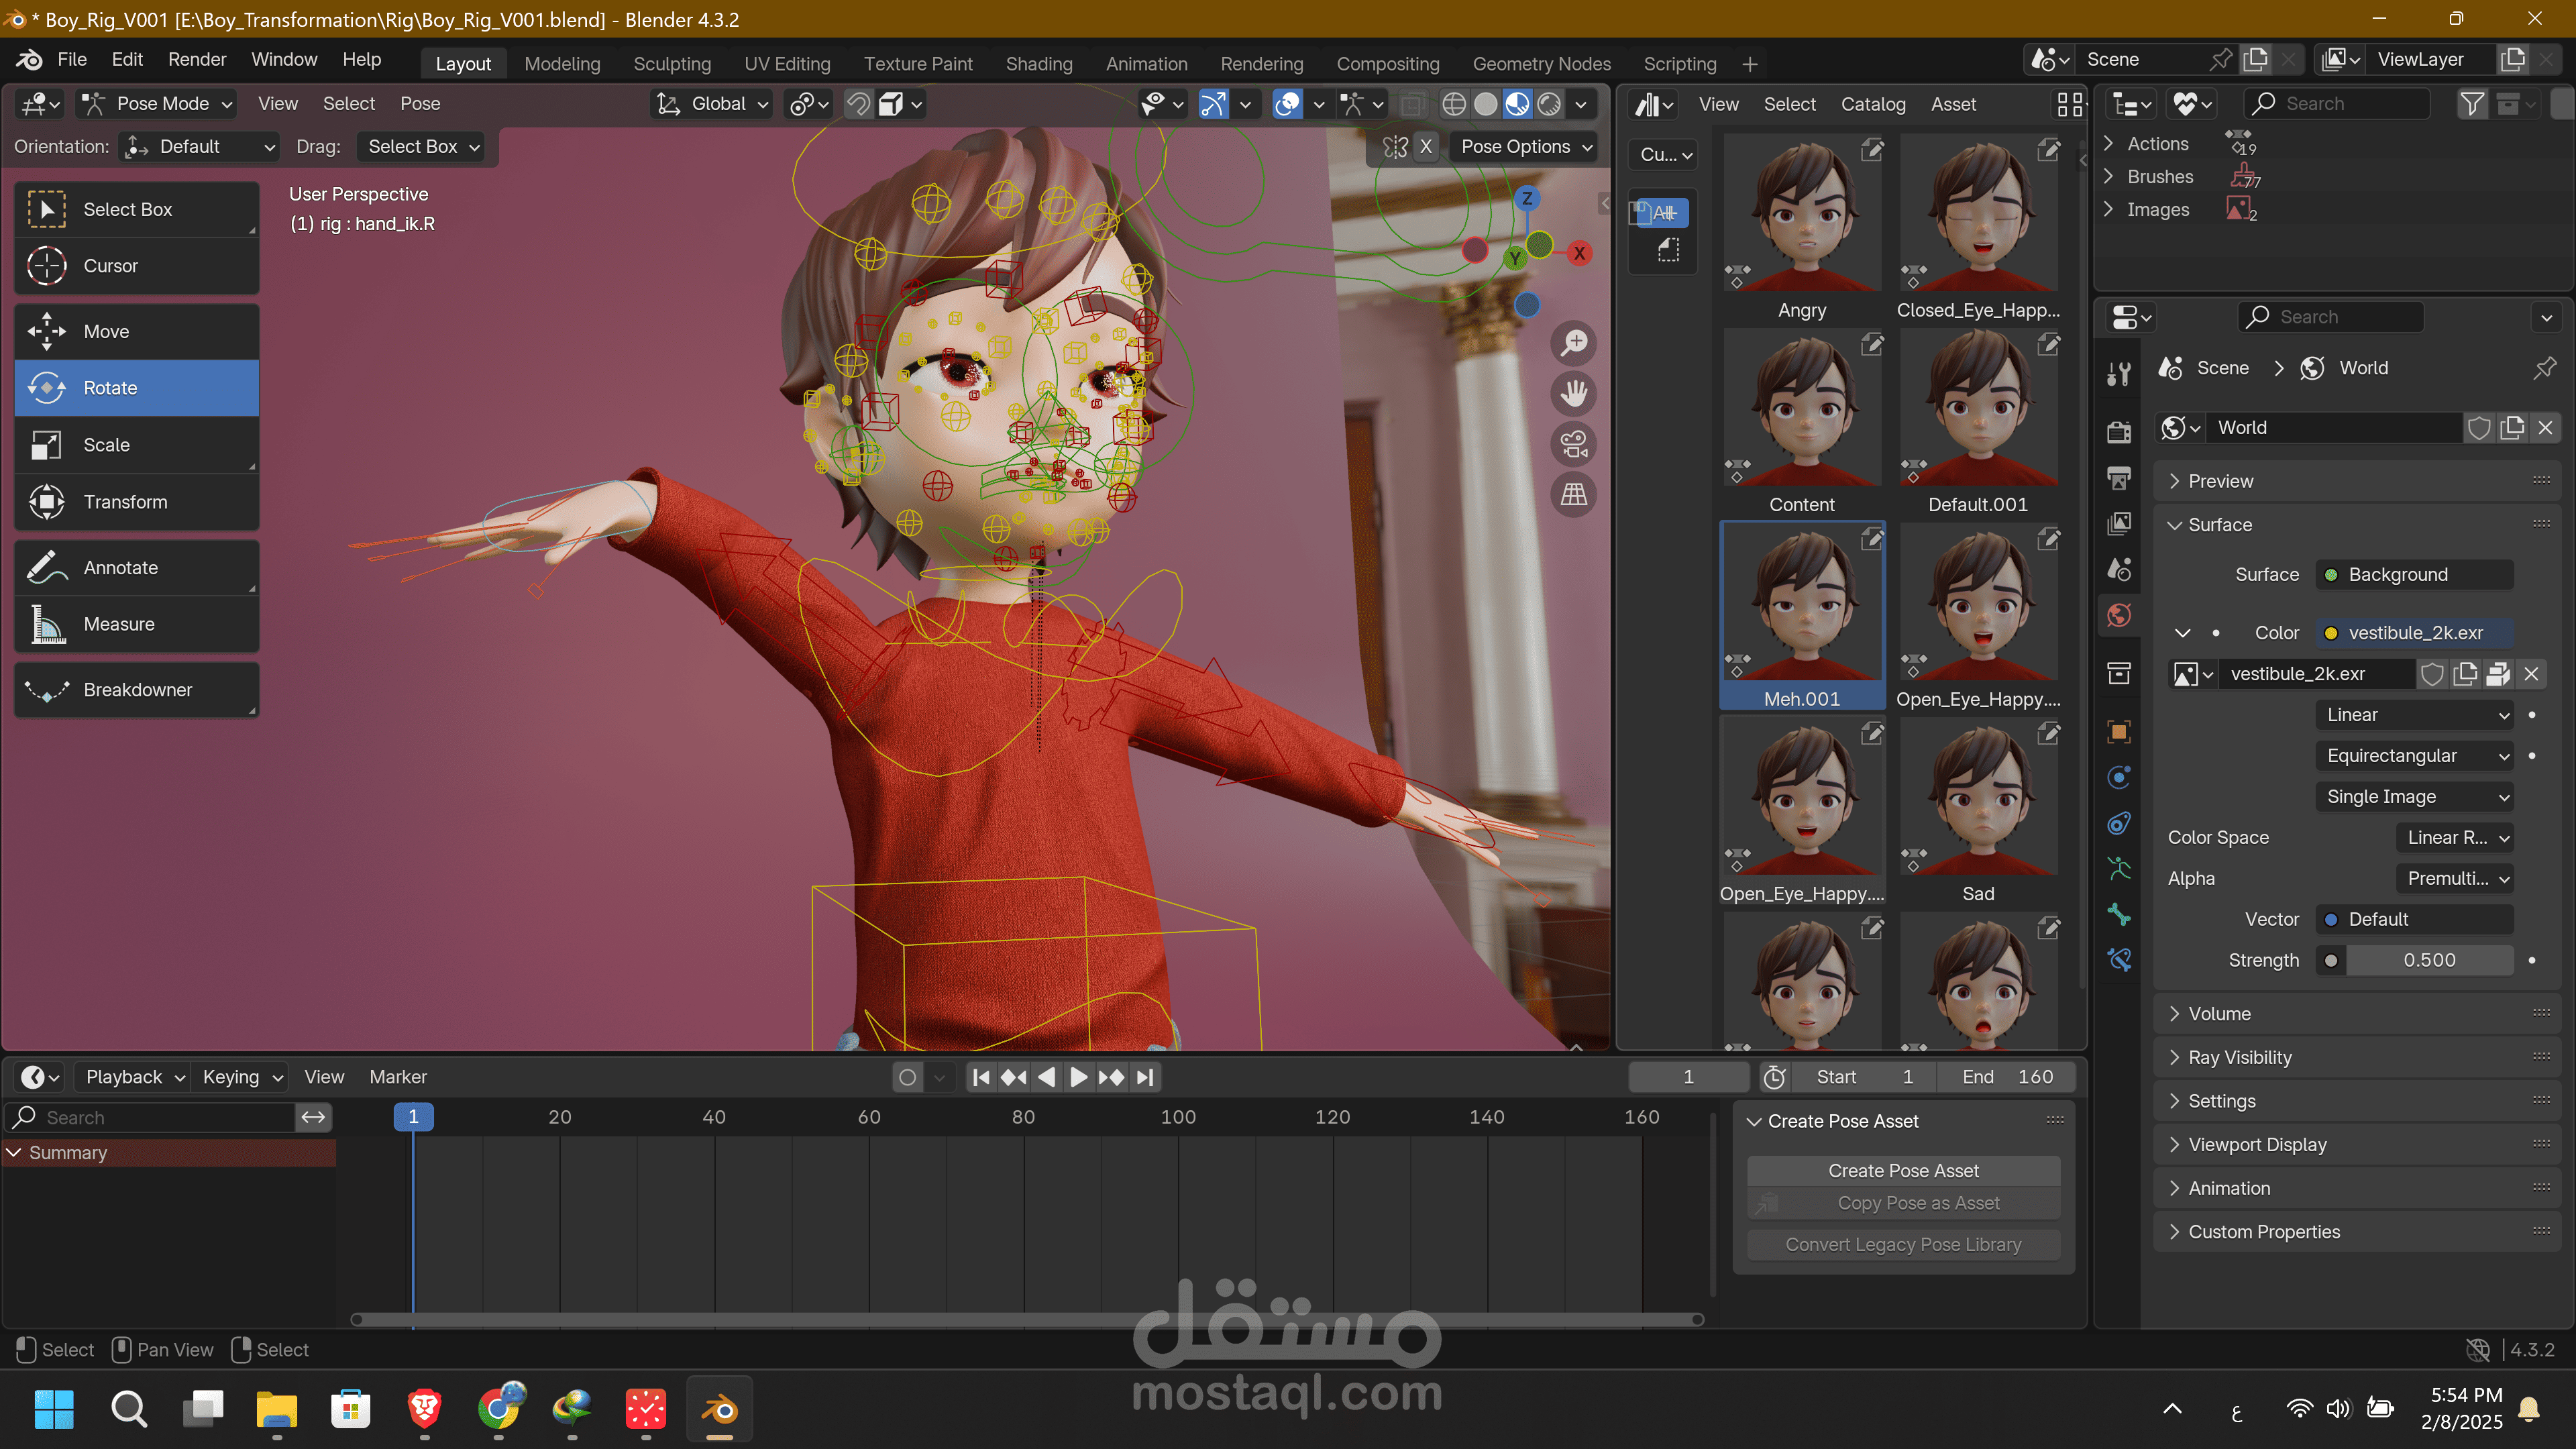The image size is (2576, 1449).
Task: Toggle X-ray display button
Action: coord(1412,104)
